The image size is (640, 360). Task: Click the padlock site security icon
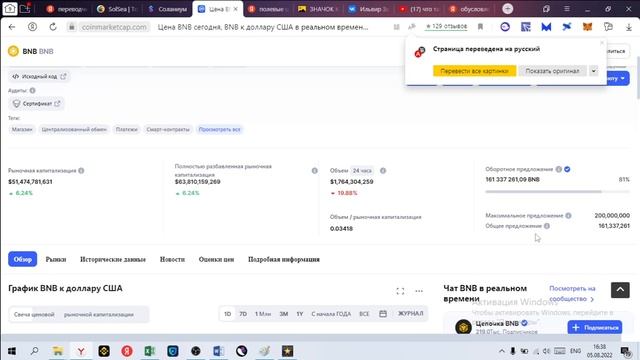tap(72, 27)
